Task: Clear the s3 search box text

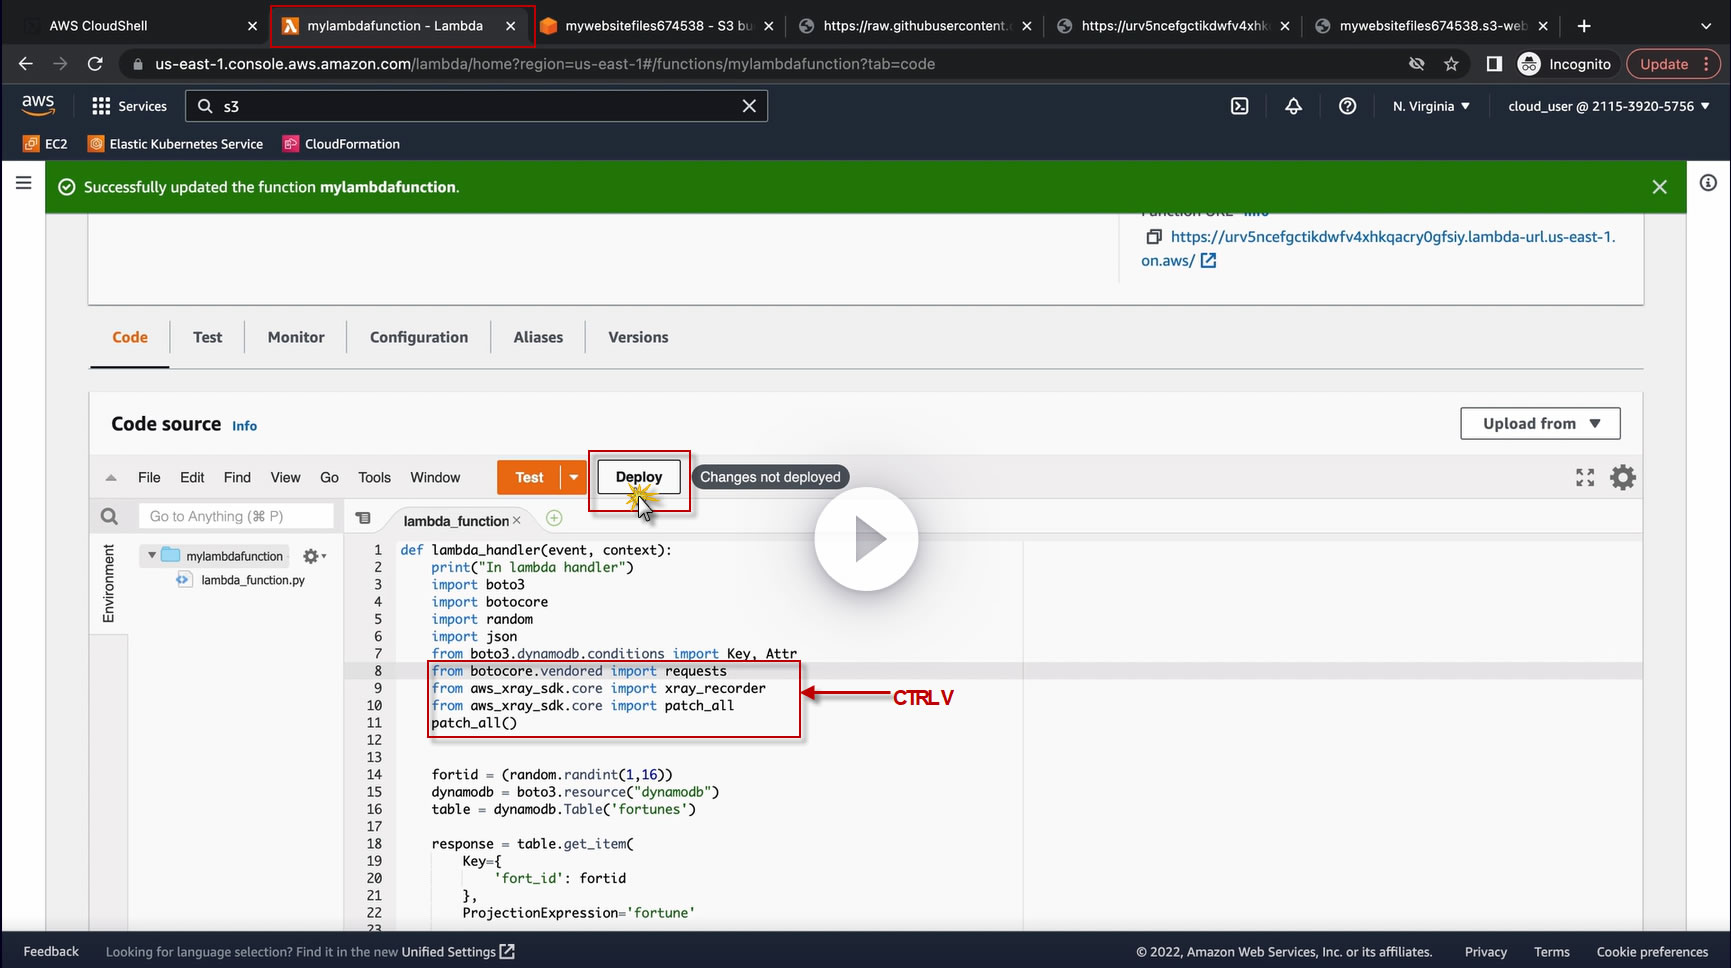Action: [x=749, y=106]
